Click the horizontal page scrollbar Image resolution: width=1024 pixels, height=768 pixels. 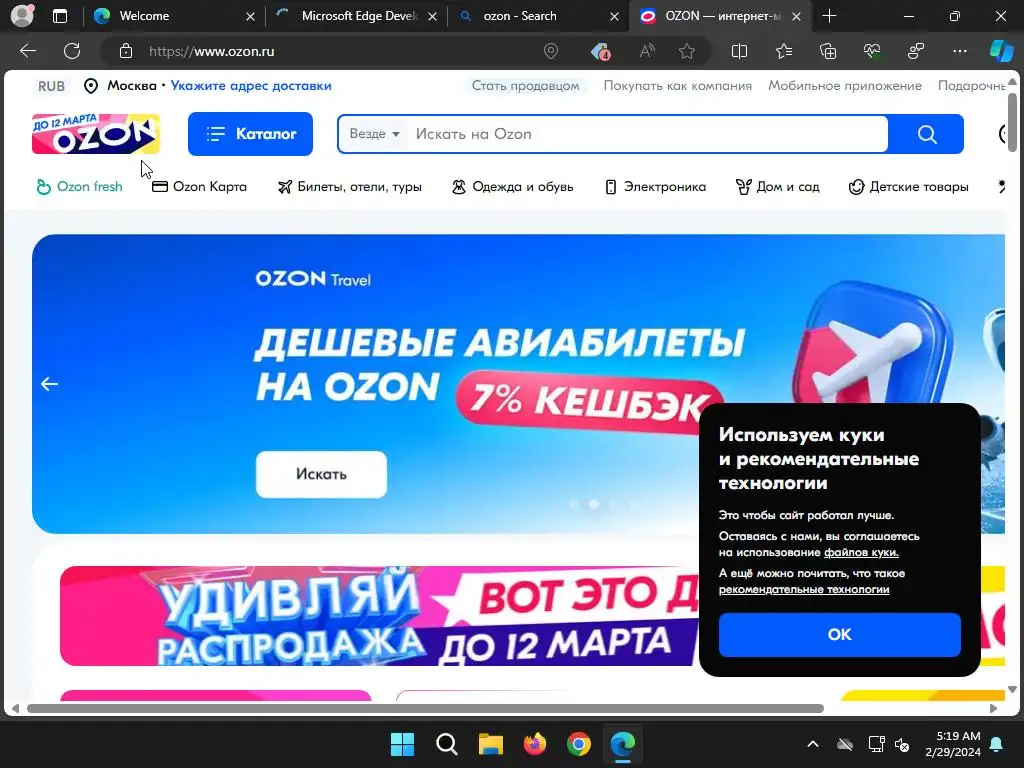coord(425,709)
